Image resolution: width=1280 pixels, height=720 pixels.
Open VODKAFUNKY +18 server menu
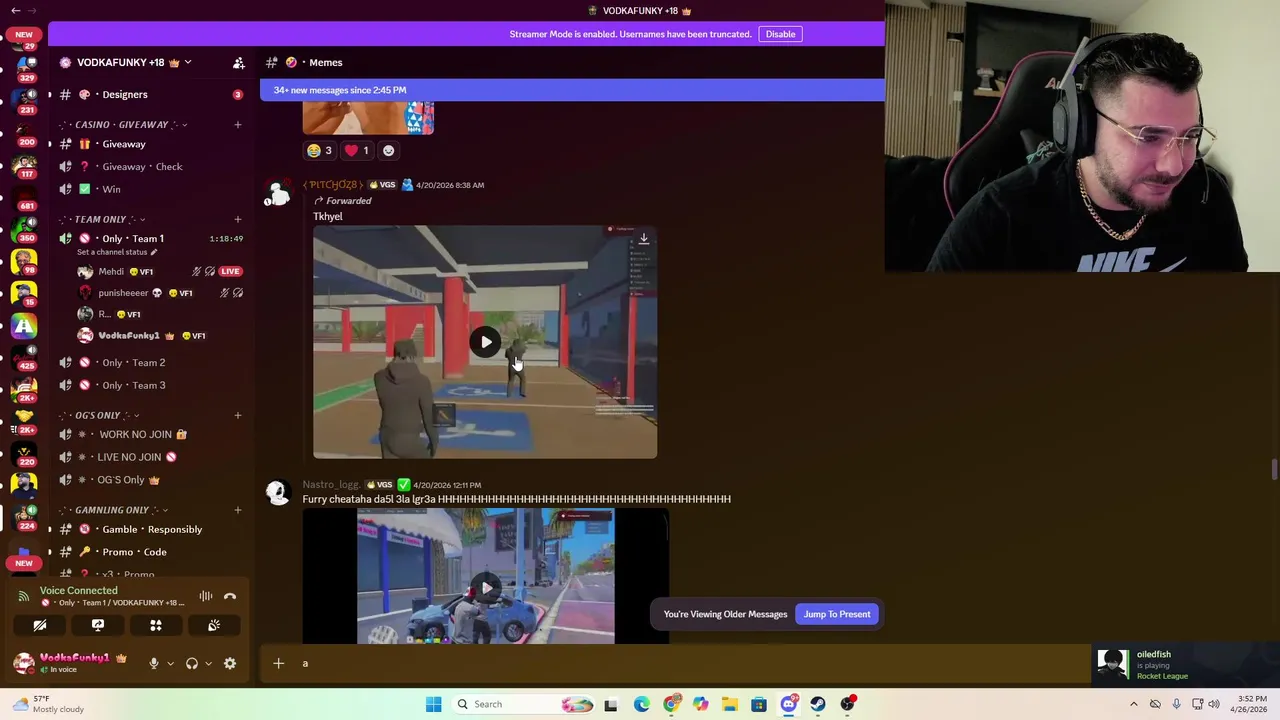(127, 62)
